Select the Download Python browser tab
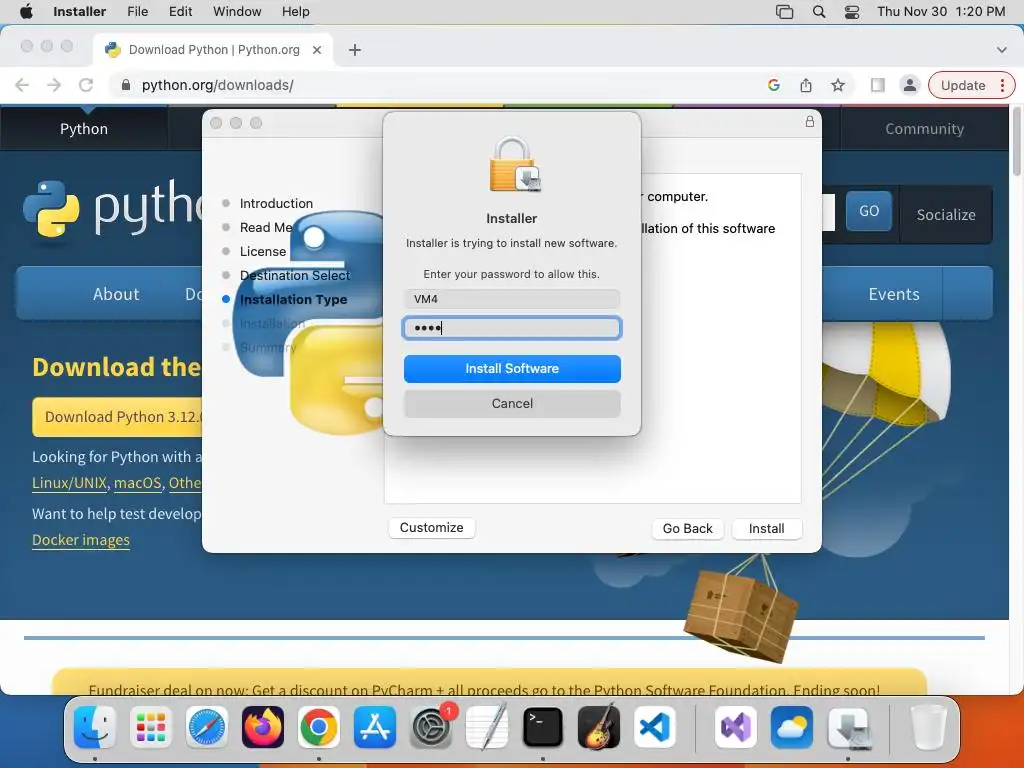1024x768 pixels. (214, 50)
